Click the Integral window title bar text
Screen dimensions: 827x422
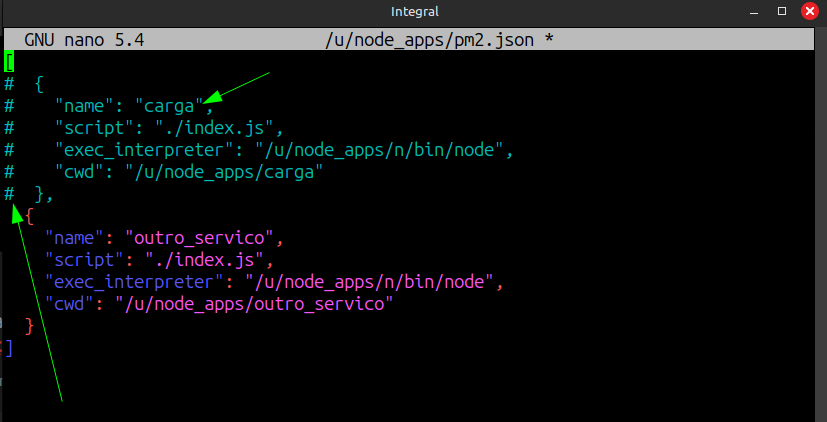click(x=412, y=12)
